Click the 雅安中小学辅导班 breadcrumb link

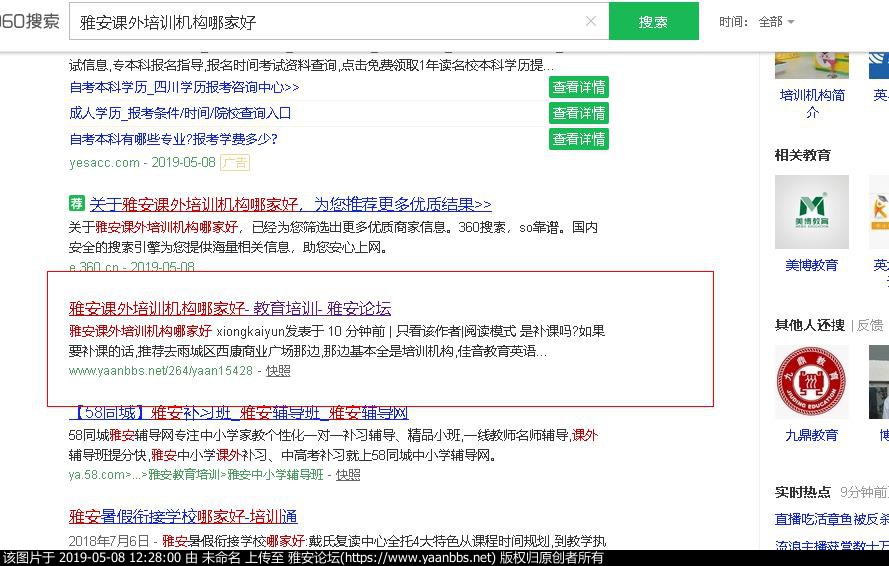point(276,475)
